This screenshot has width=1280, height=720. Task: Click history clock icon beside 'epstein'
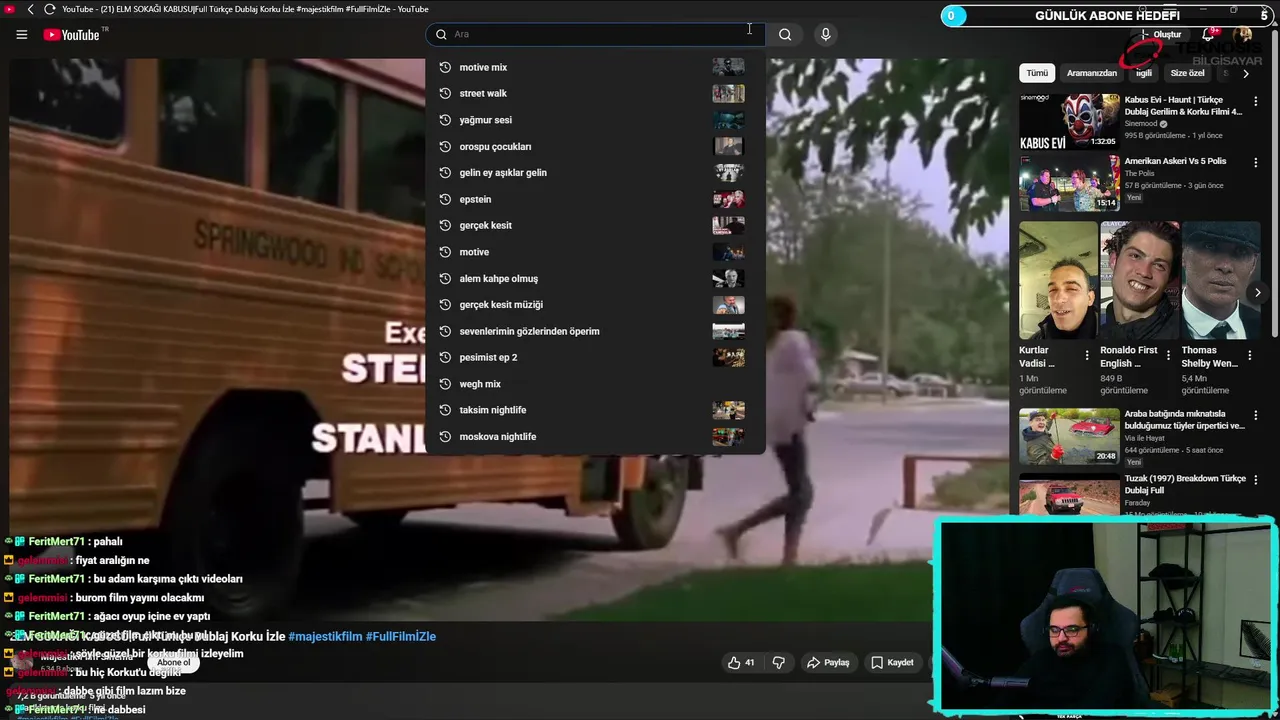[445, 199]
